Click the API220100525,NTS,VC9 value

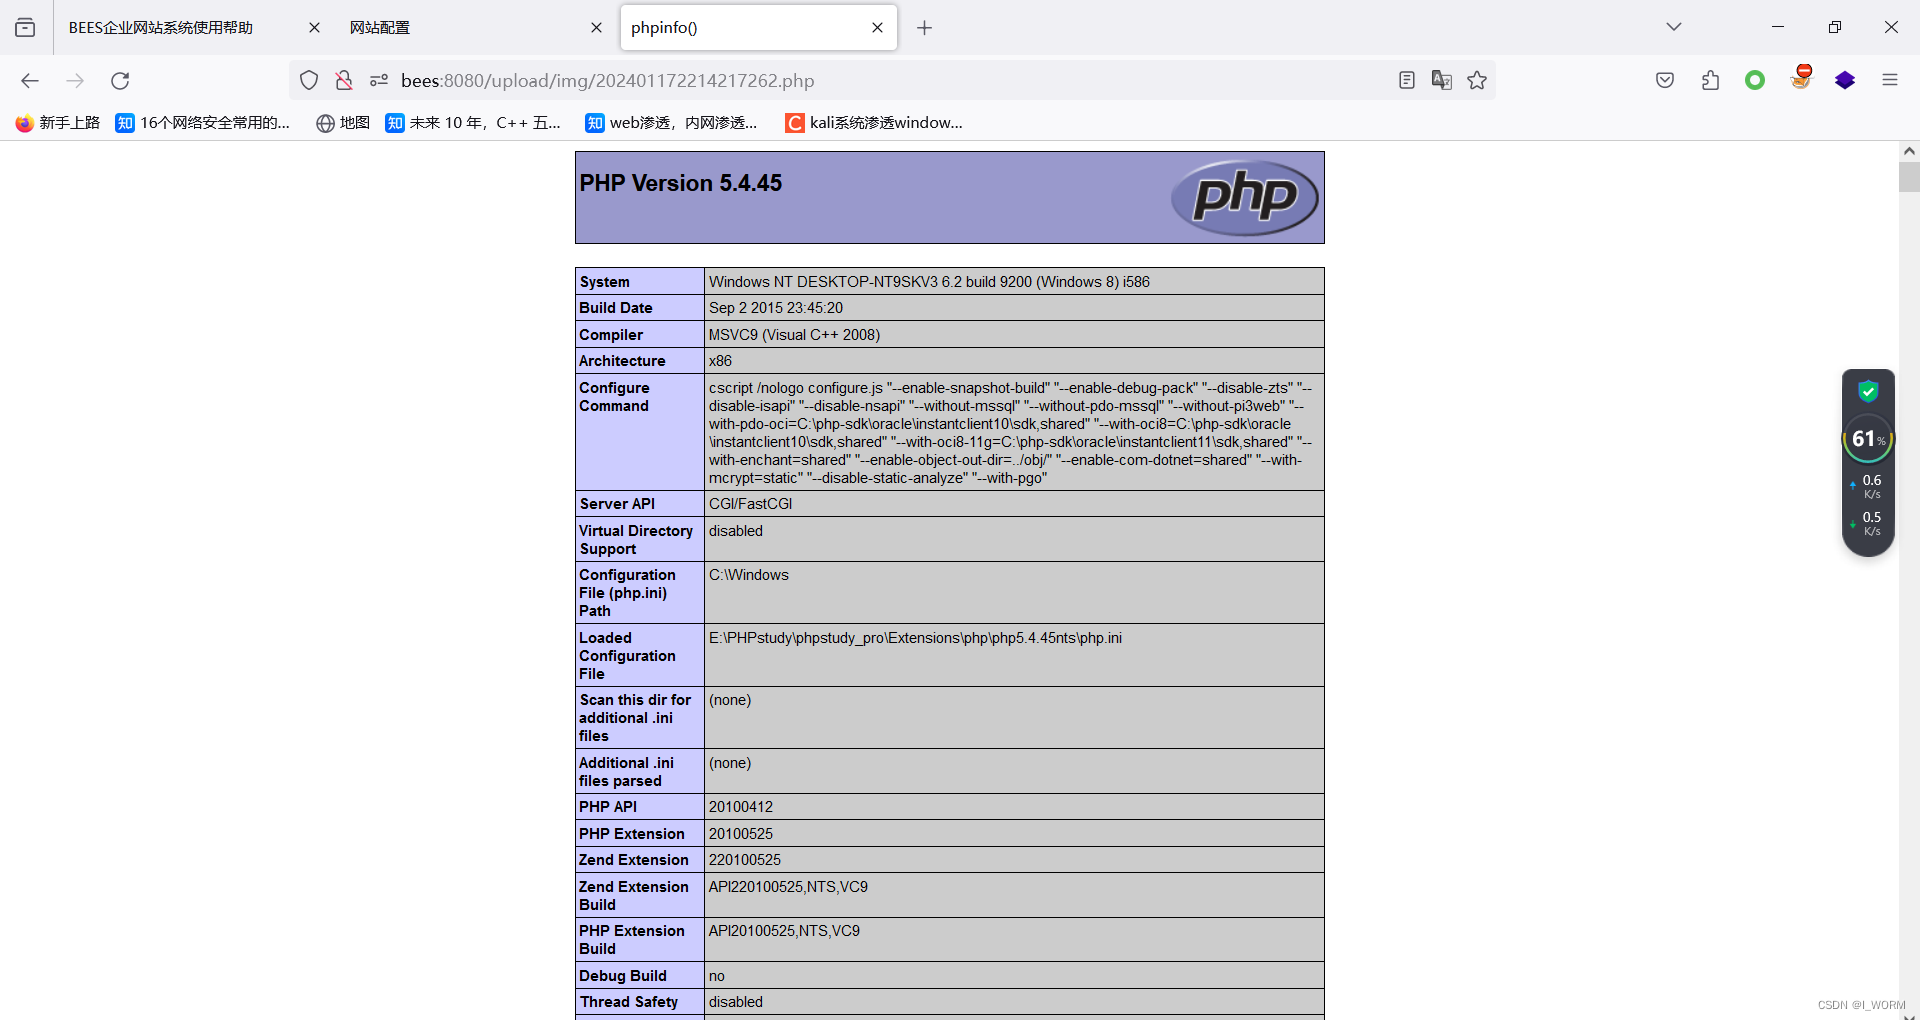(x=788, y=887)
